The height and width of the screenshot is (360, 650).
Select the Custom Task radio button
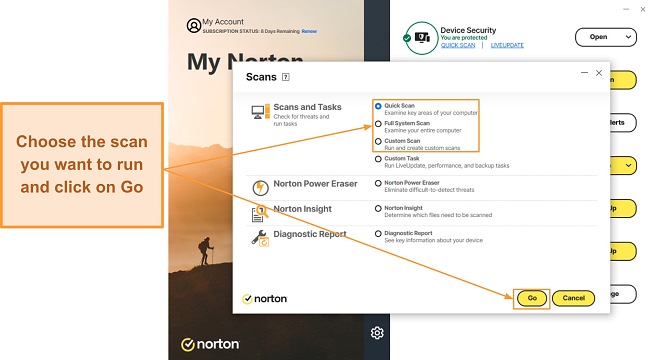[x=378, y=159]
